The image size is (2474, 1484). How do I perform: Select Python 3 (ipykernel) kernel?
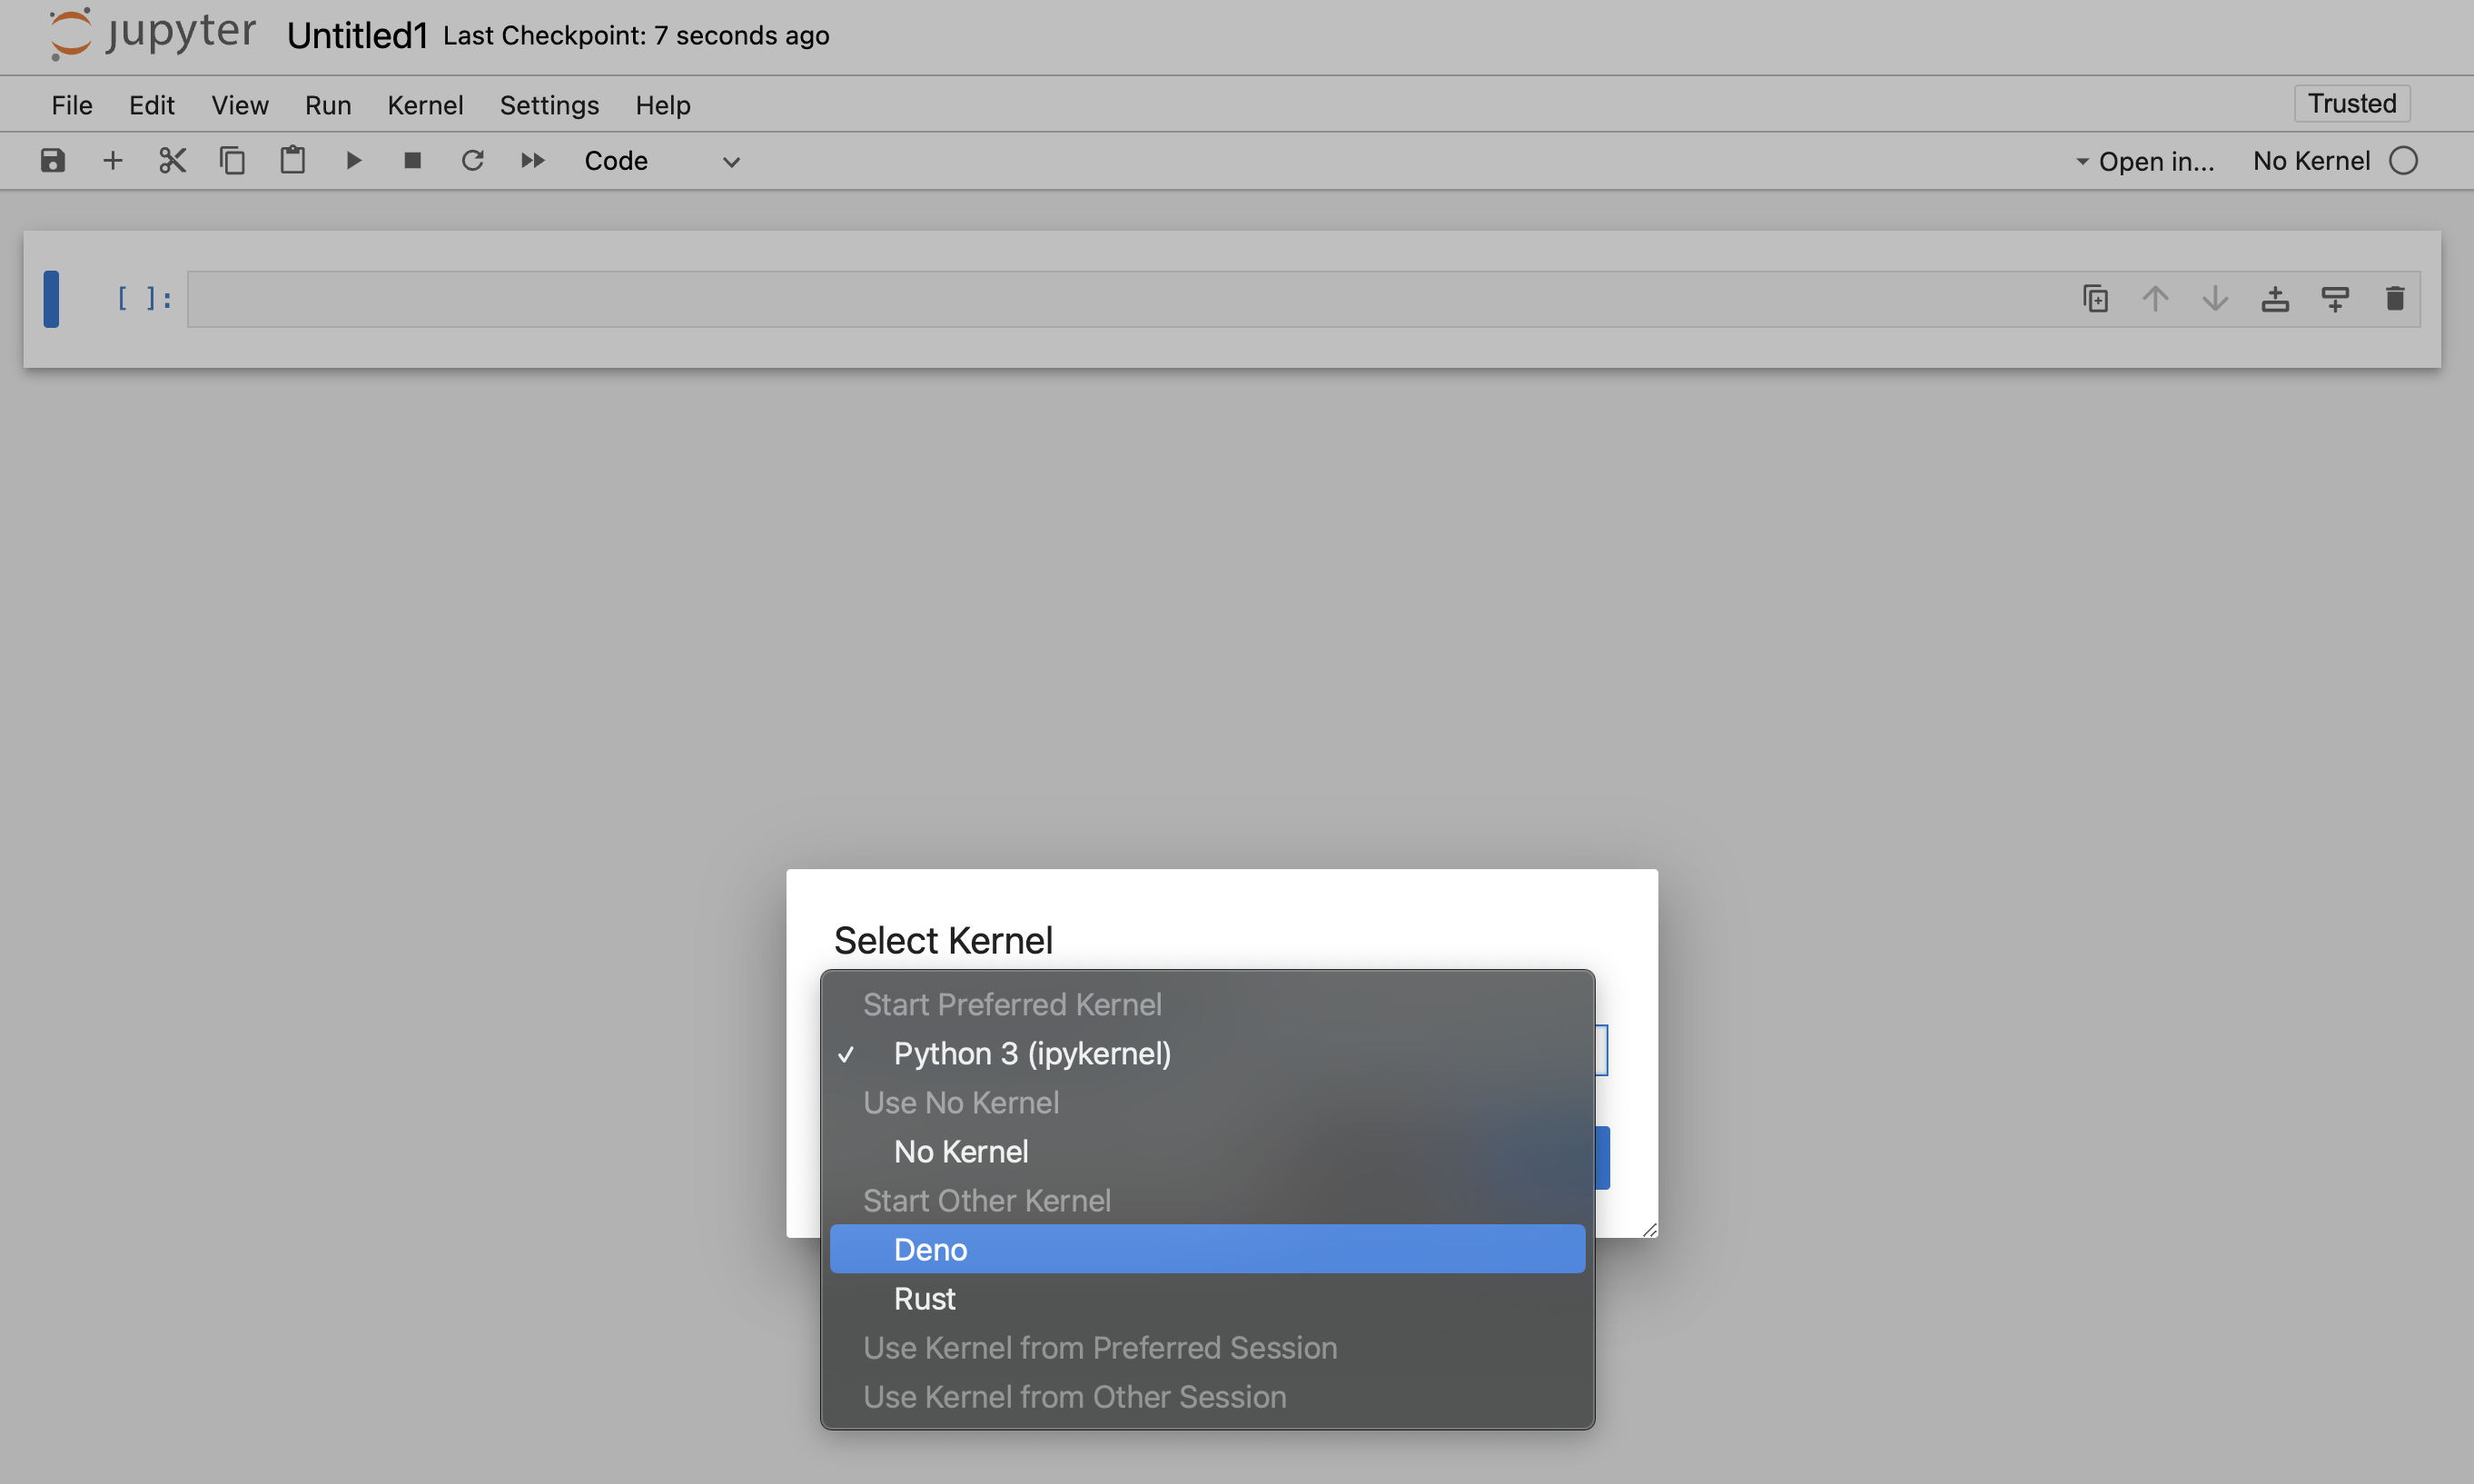(x=1033, y=1053)
